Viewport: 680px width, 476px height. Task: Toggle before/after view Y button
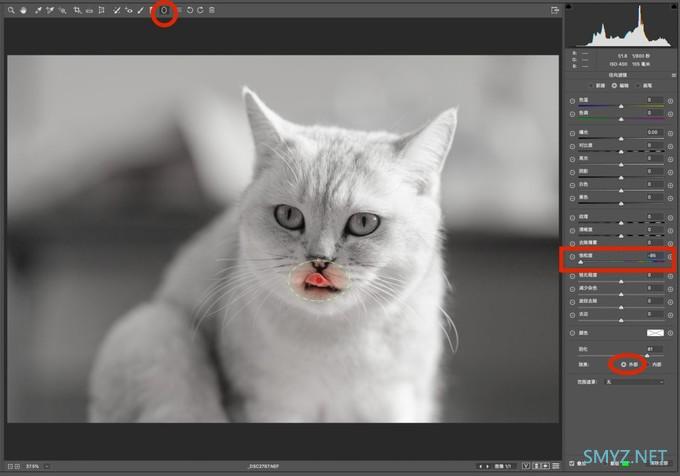(x=526, y=466)
